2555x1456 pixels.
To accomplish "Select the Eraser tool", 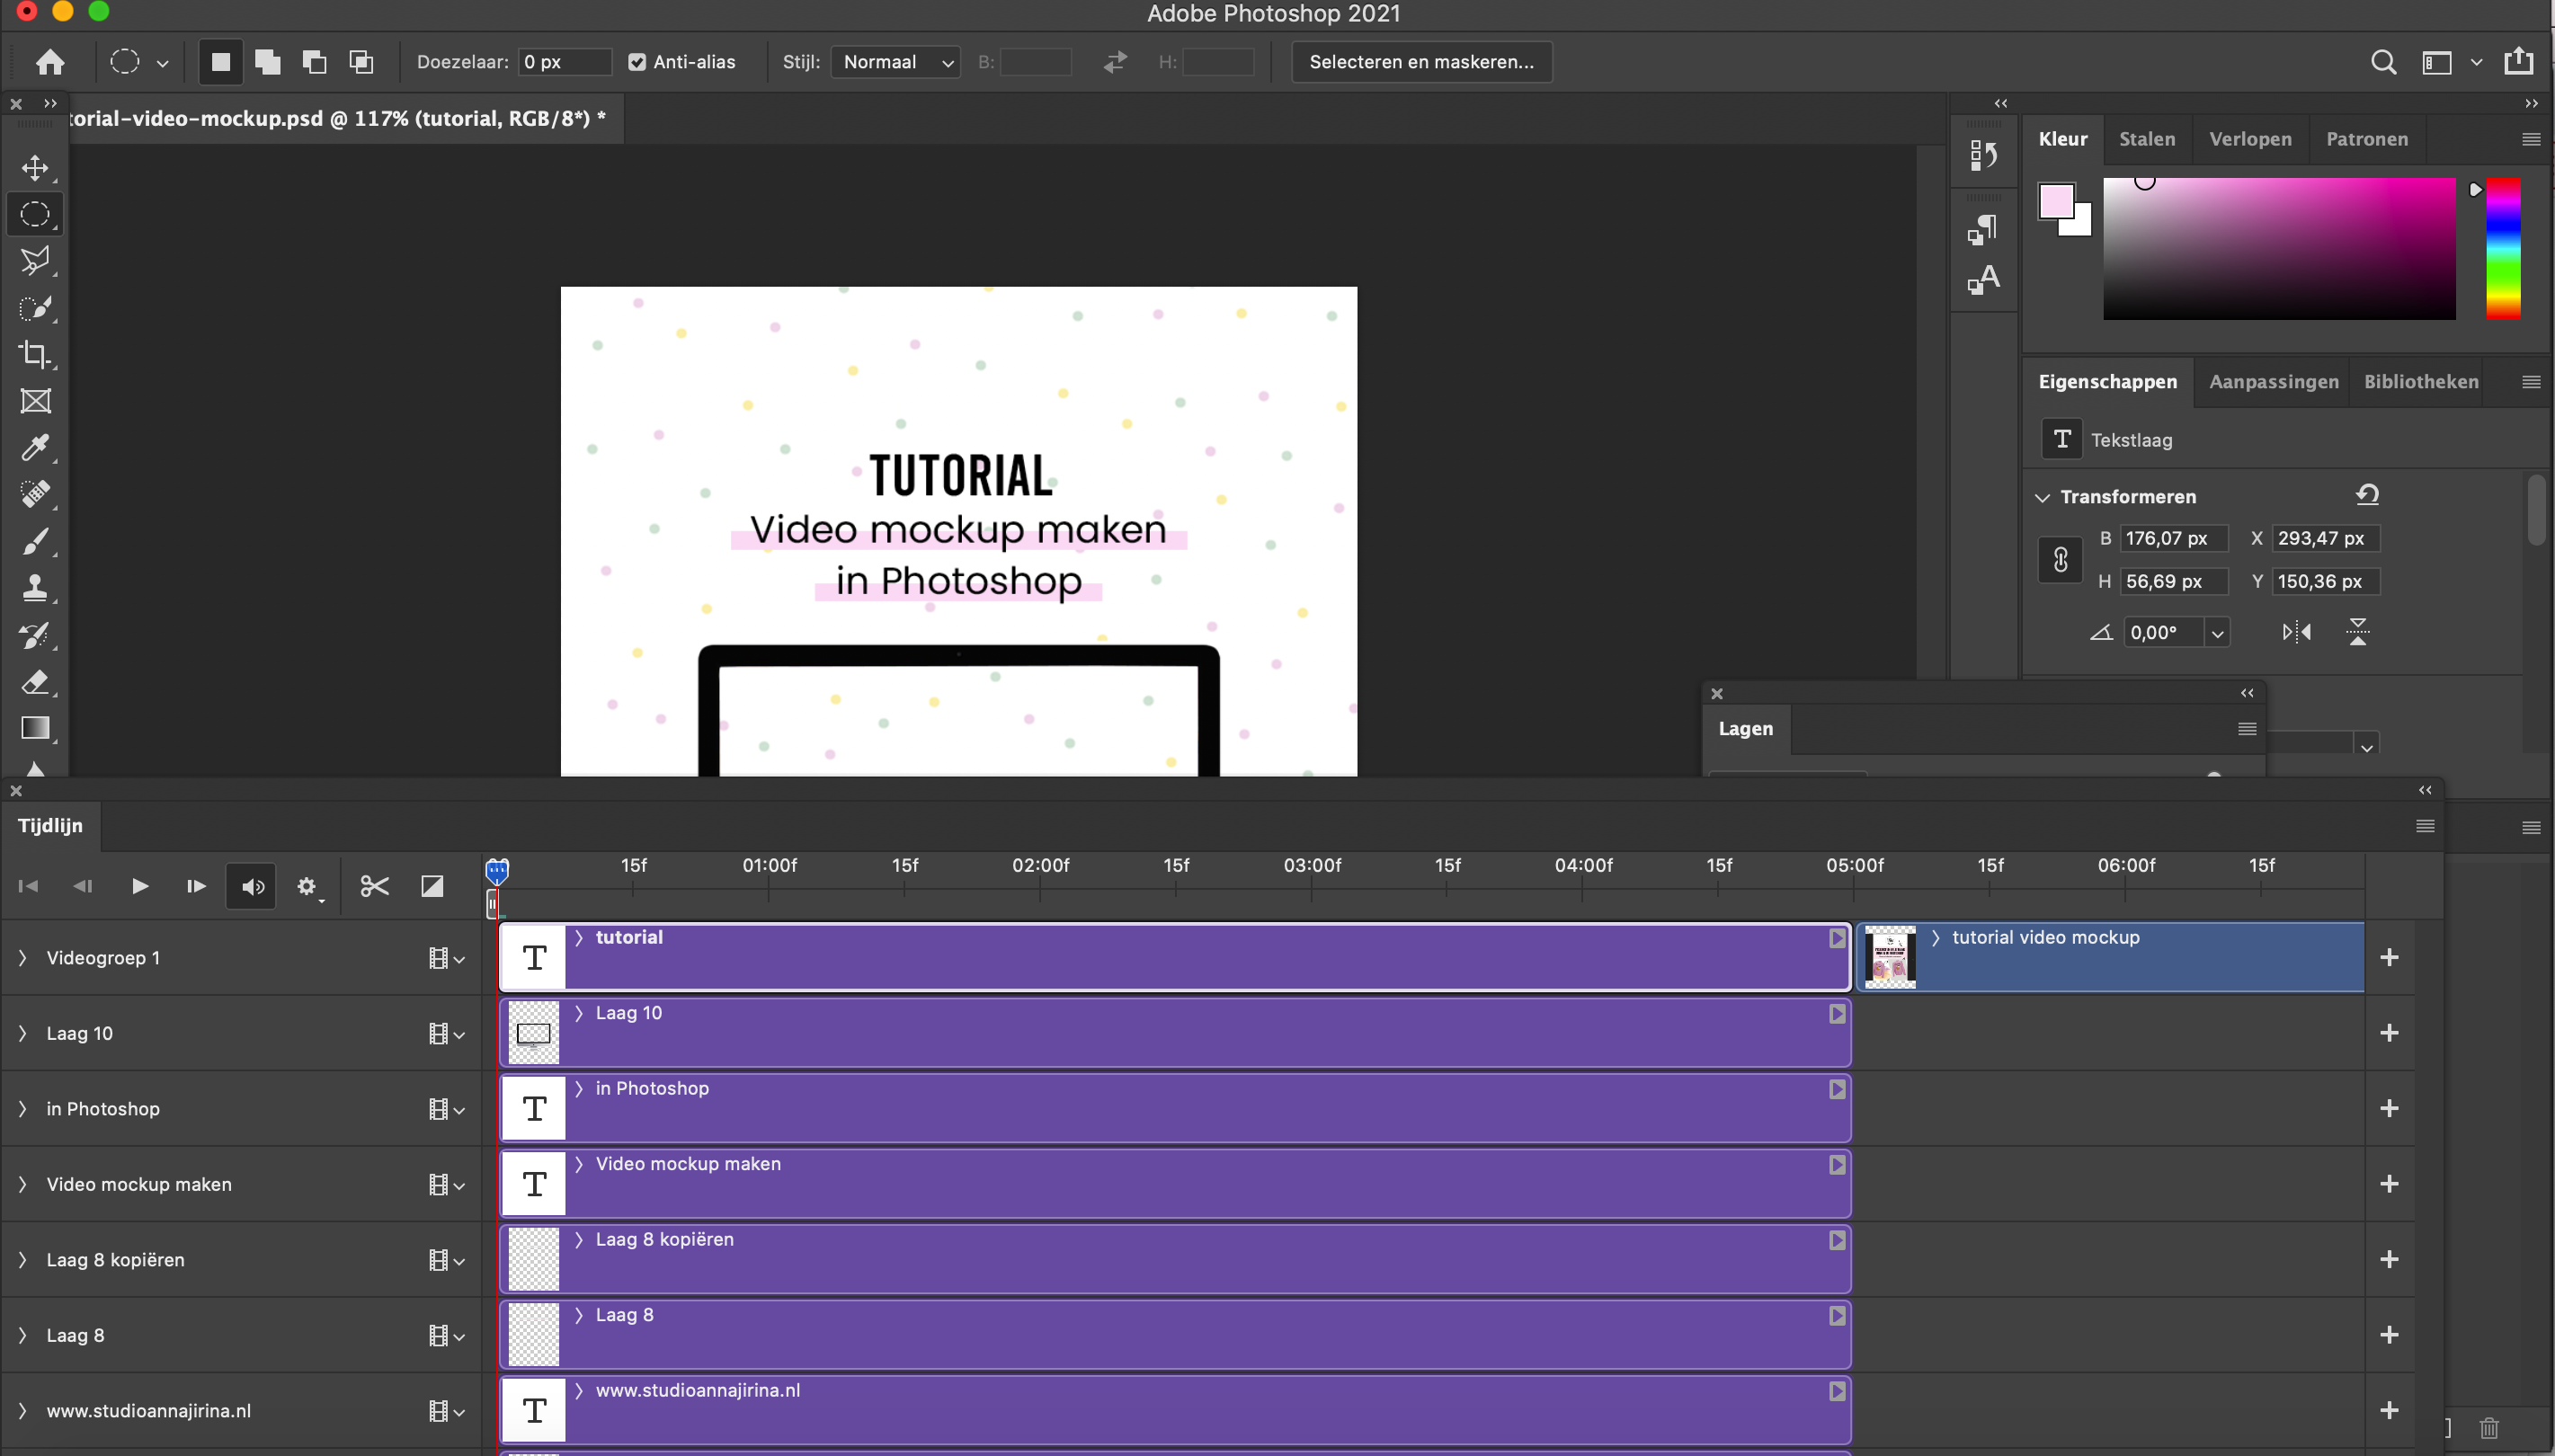I will tap(36, 683).
